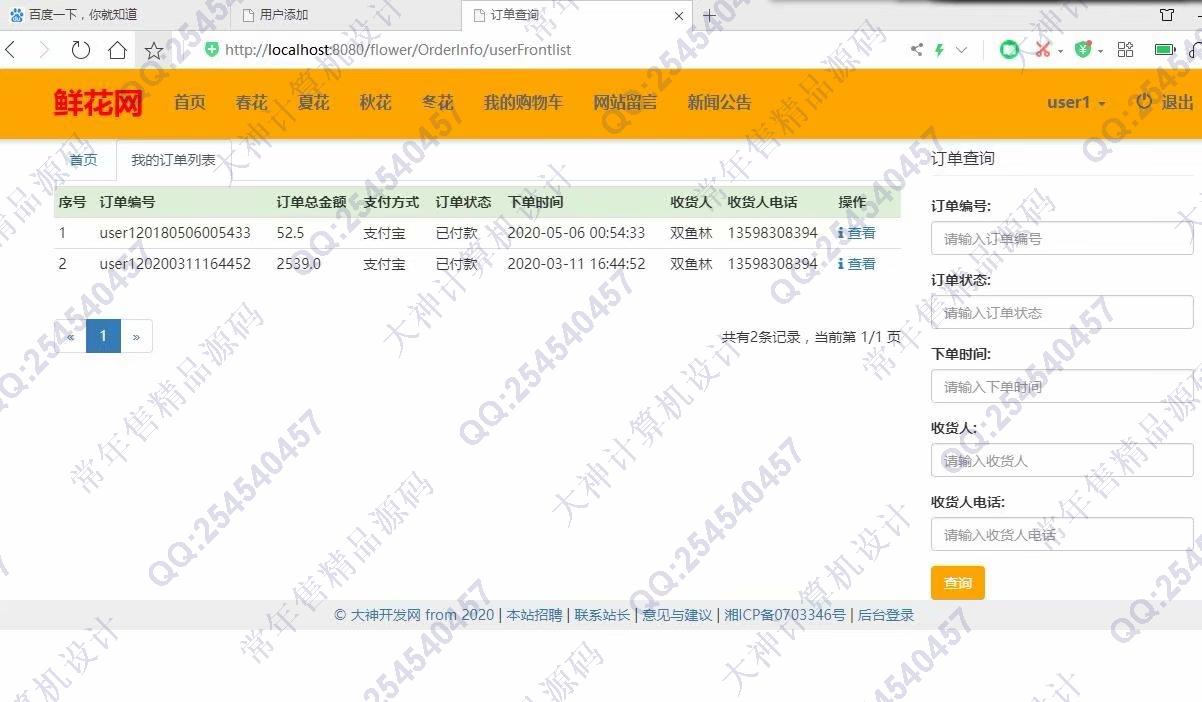1202x702 pixels.
Task: Click the browser home icon
Action: [x=117, y=50]
